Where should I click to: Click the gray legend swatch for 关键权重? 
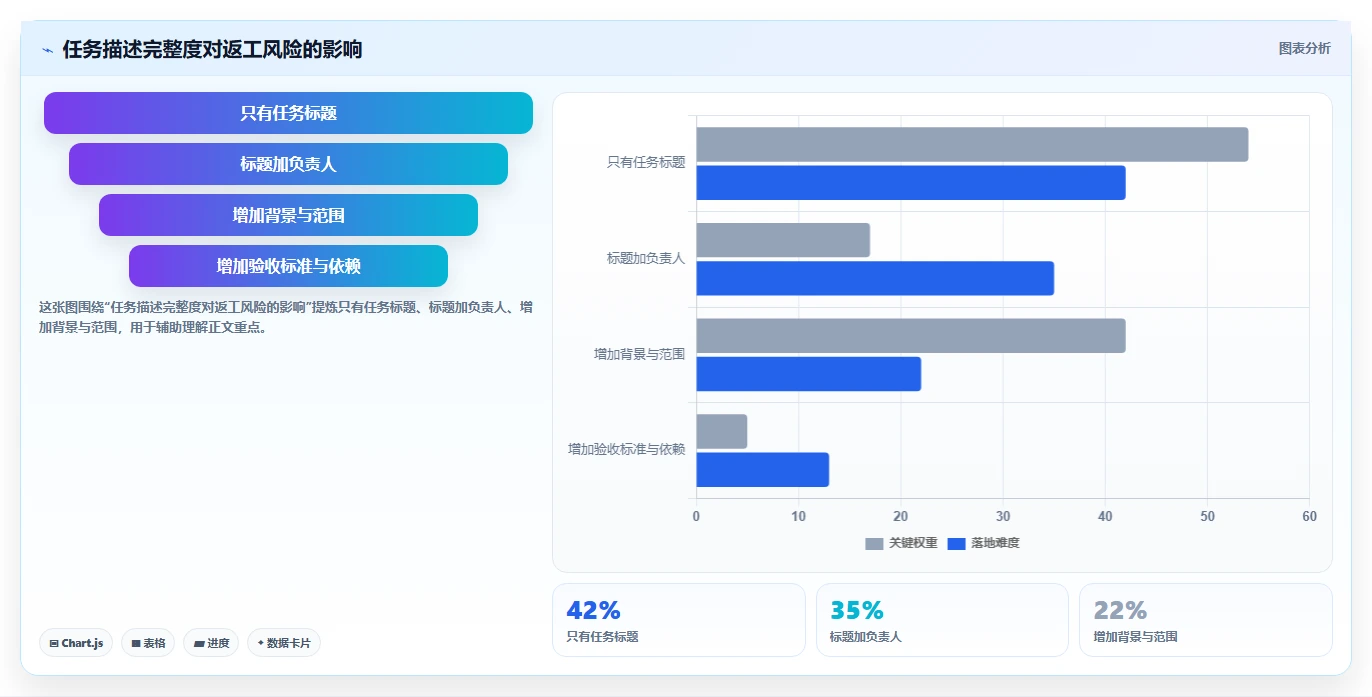[x=874, y=543]
